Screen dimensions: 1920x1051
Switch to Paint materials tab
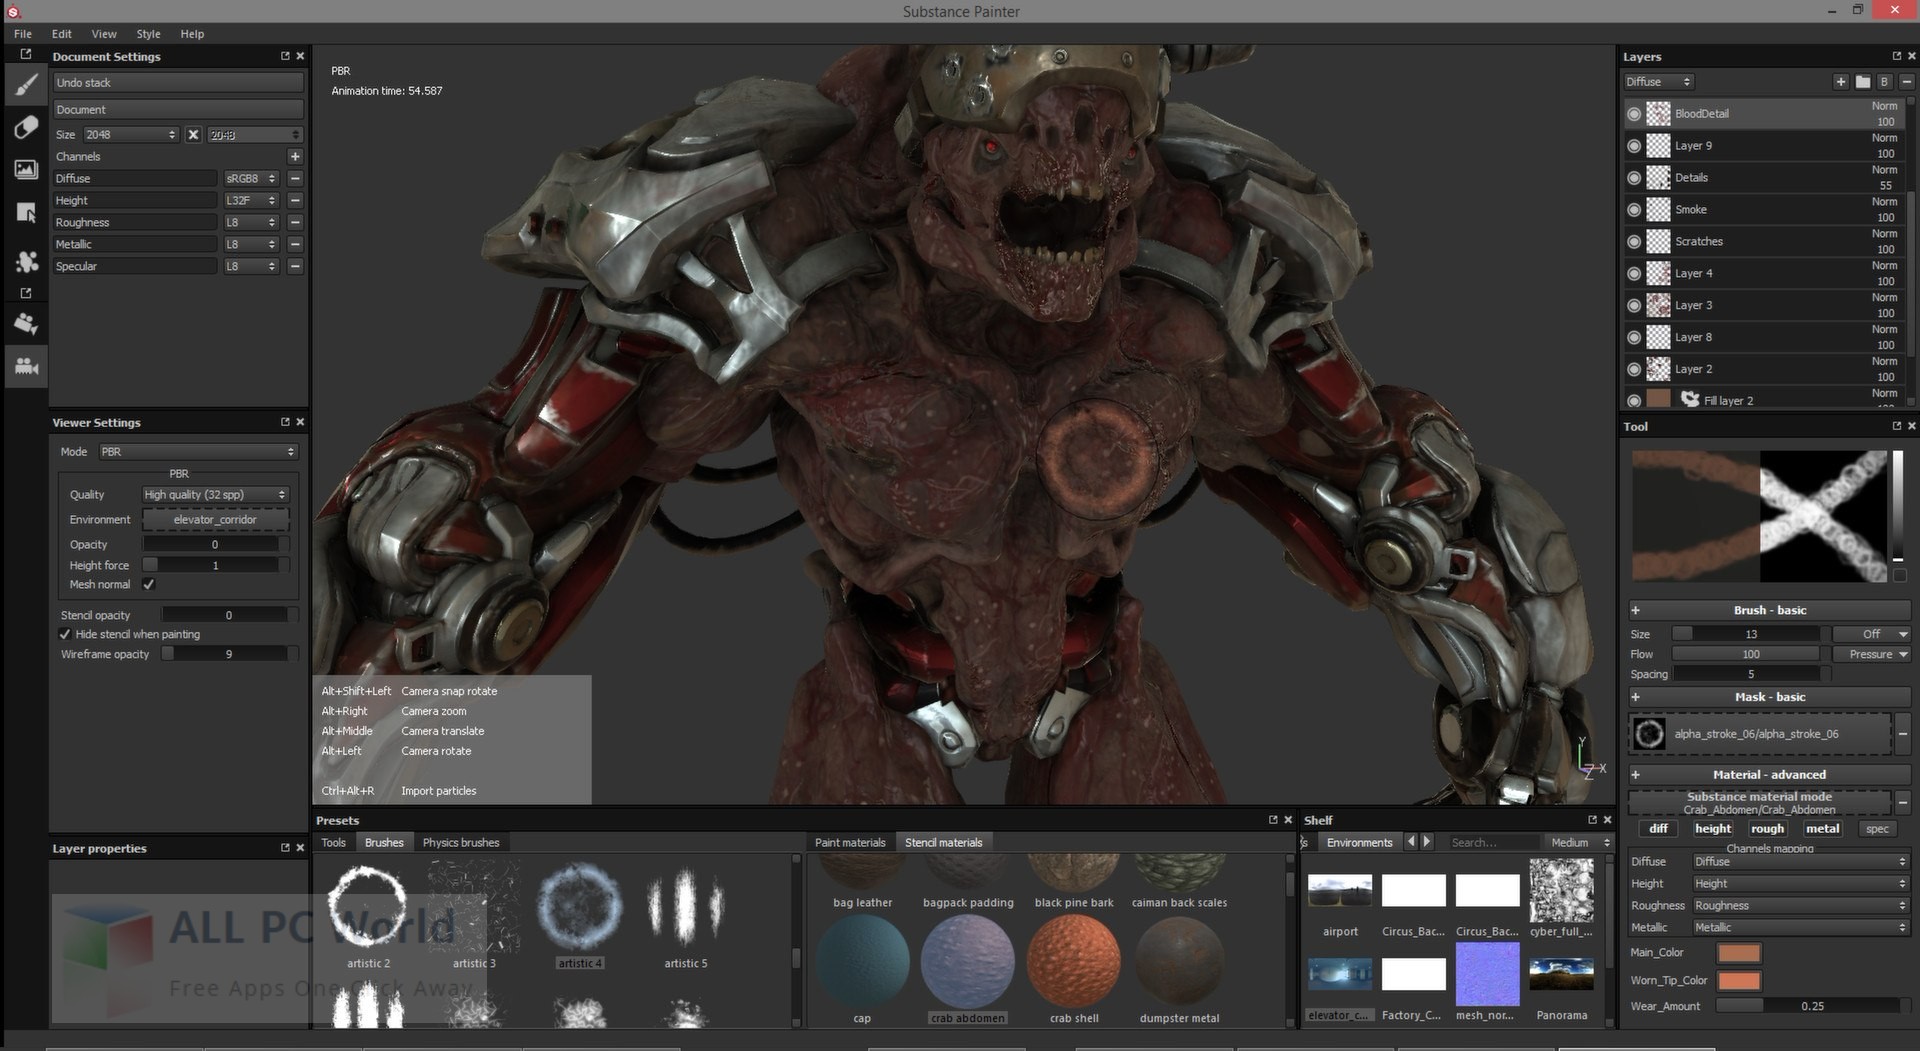(x=850, y=843)
